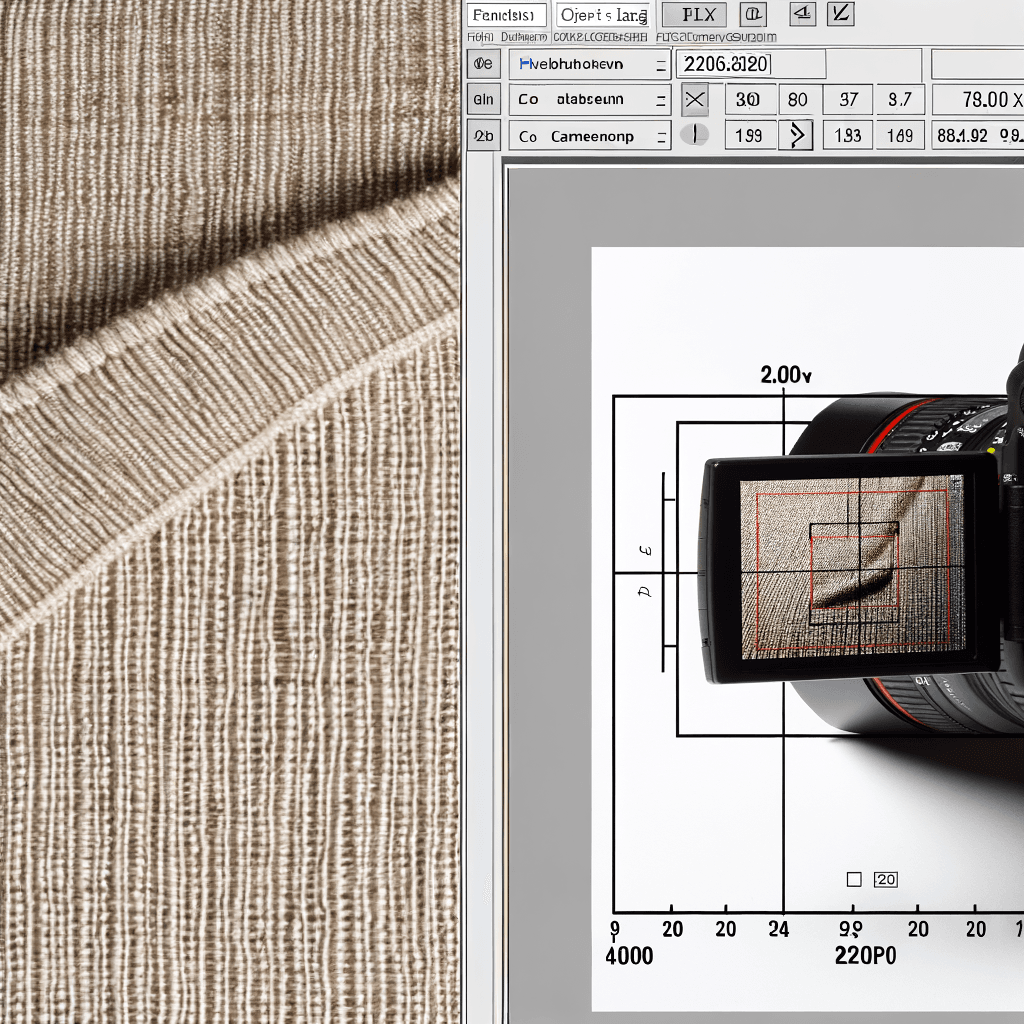
Task: Open the 'Co atabseunn' dropdown
Action: pos(590,99)
